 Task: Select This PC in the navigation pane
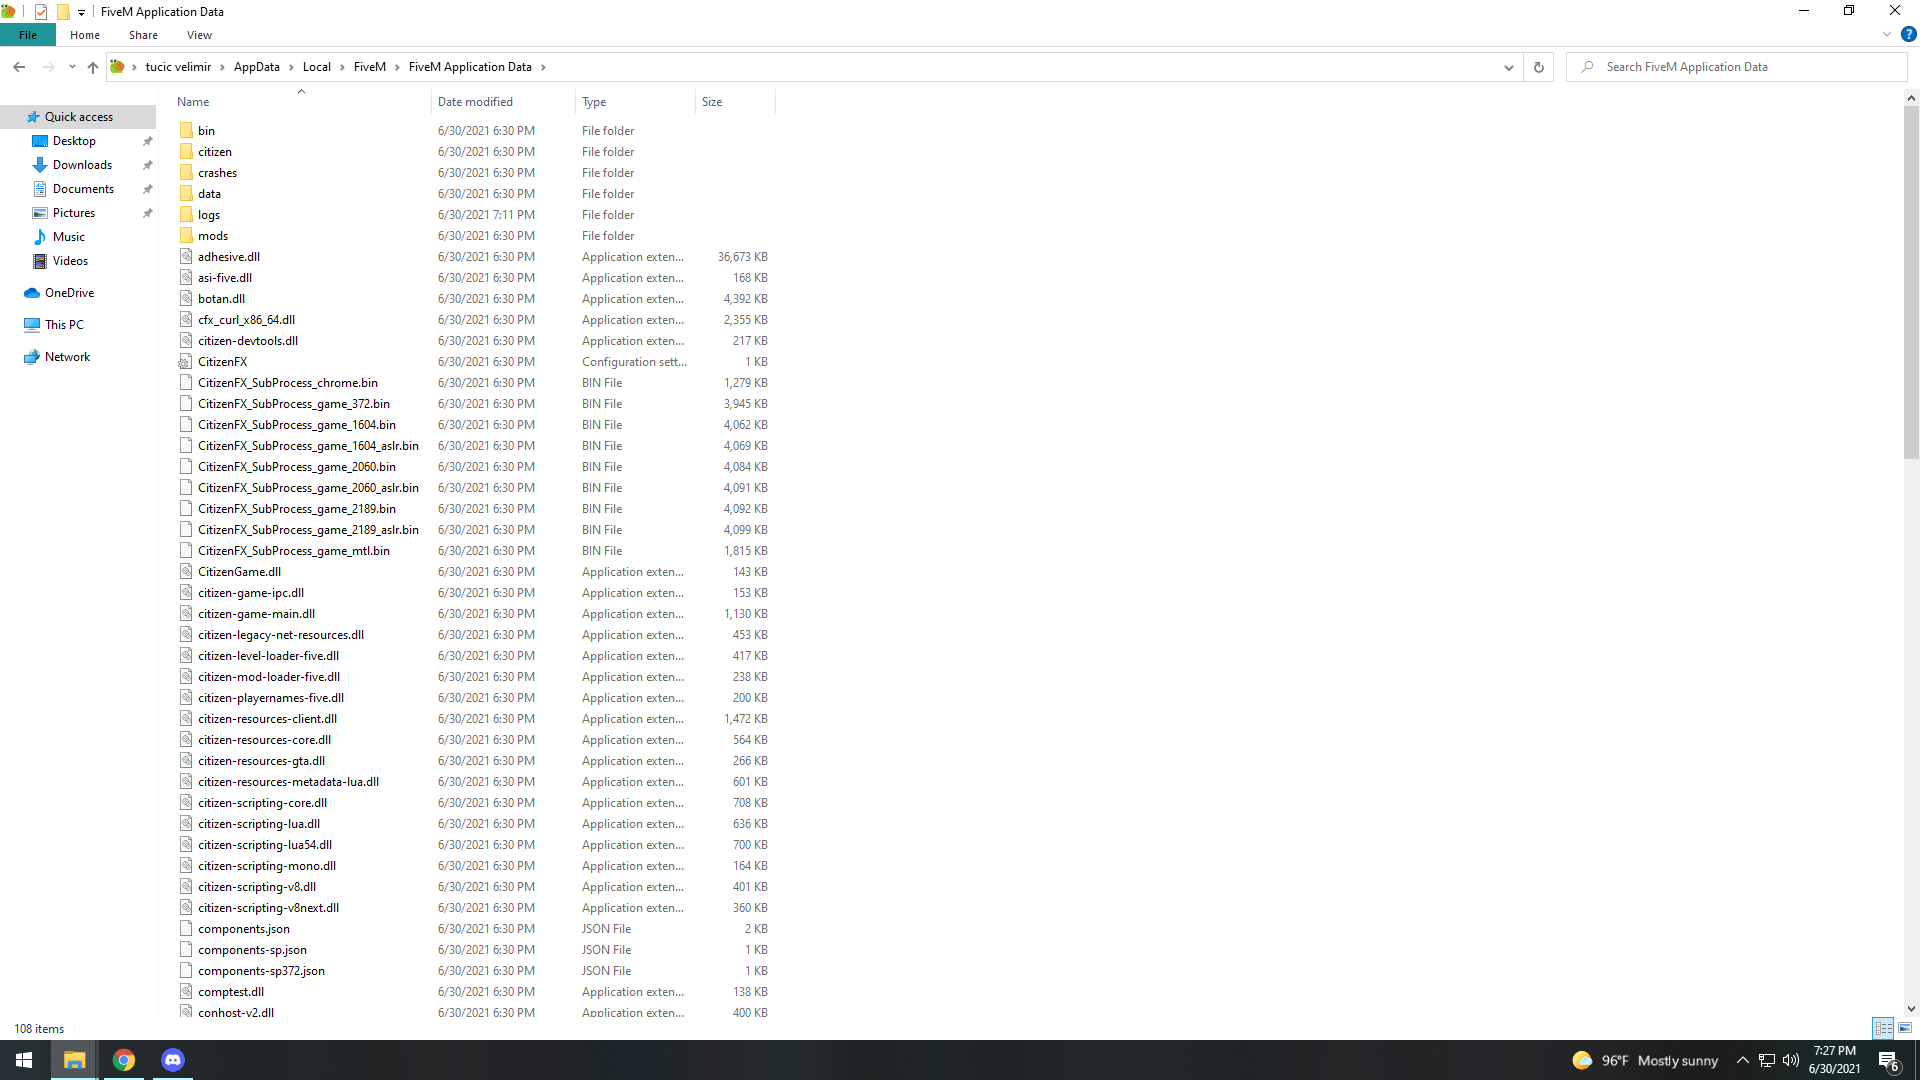[64, 325]
